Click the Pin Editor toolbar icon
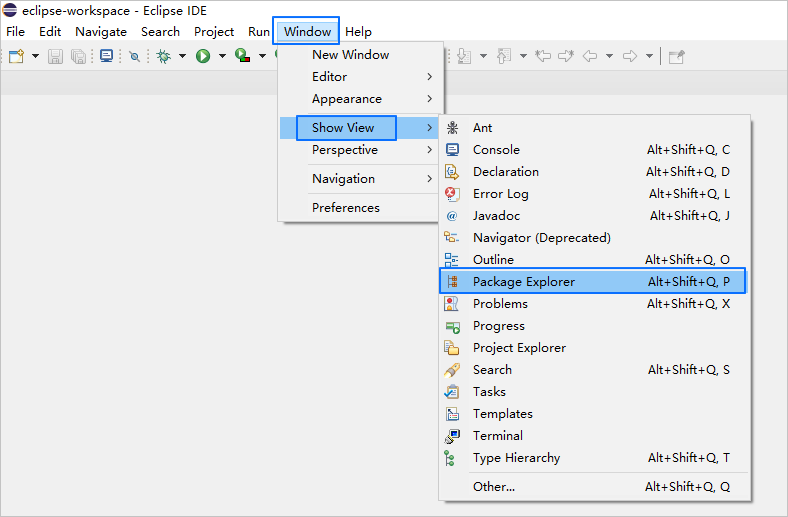The height and width of the screenshot is (517, 788). [x=677, y=56]
